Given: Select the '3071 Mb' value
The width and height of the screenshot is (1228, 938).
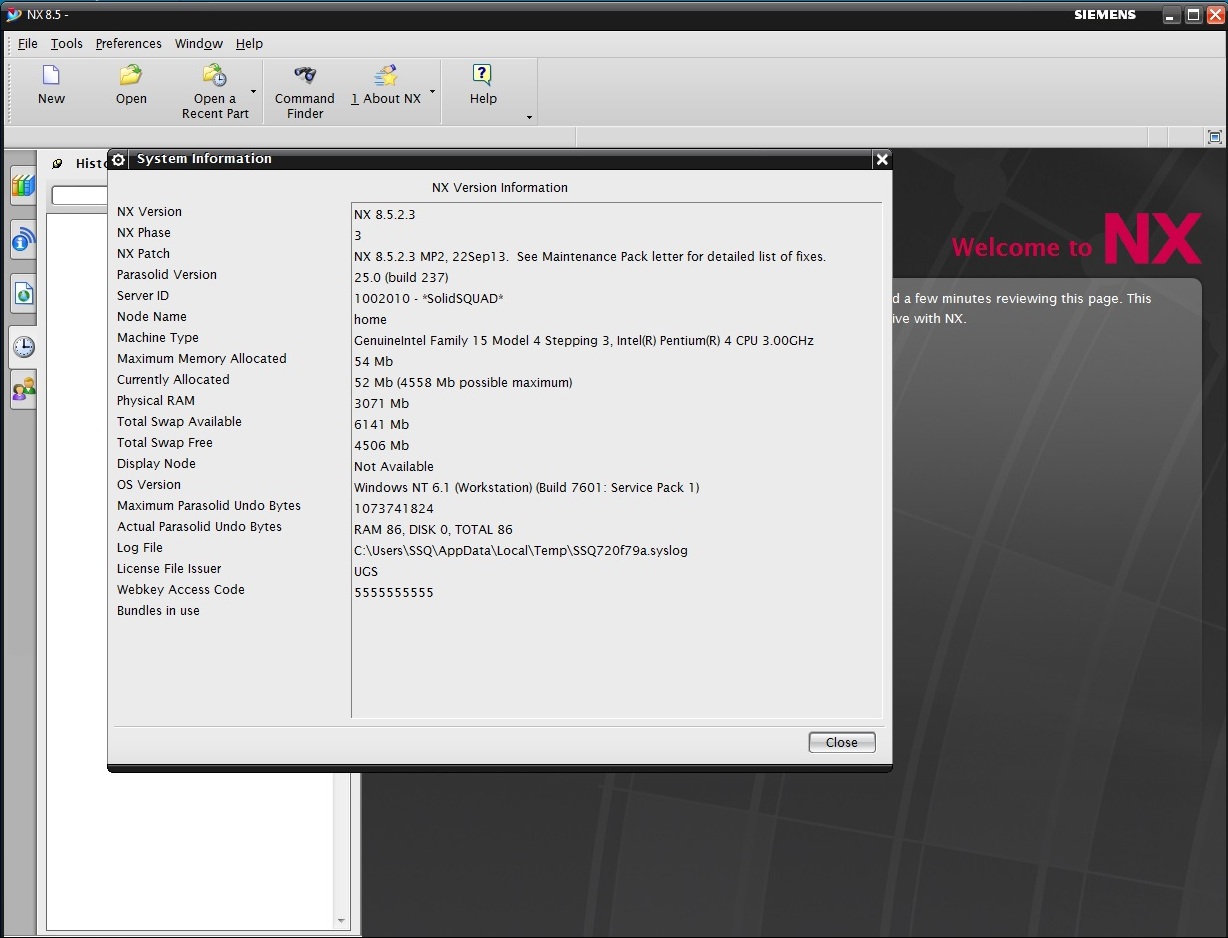Looking at the screenshot, I should pyautogui.click(x=381, y=403).
